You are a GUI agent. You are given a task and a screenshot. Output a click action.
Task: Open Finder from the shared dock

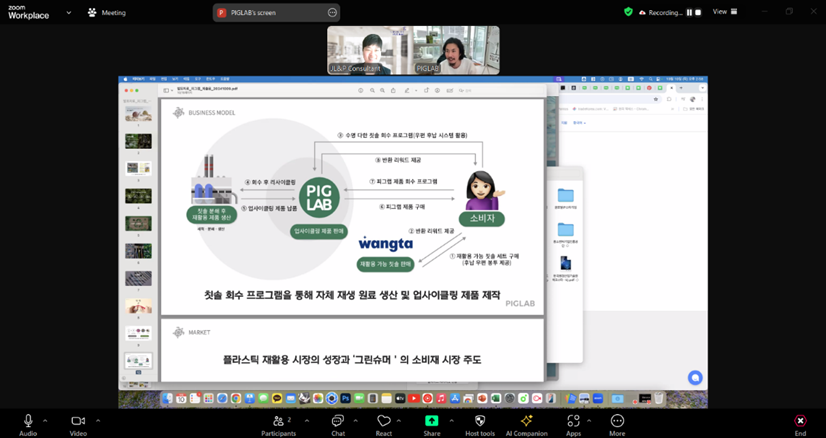167,398
